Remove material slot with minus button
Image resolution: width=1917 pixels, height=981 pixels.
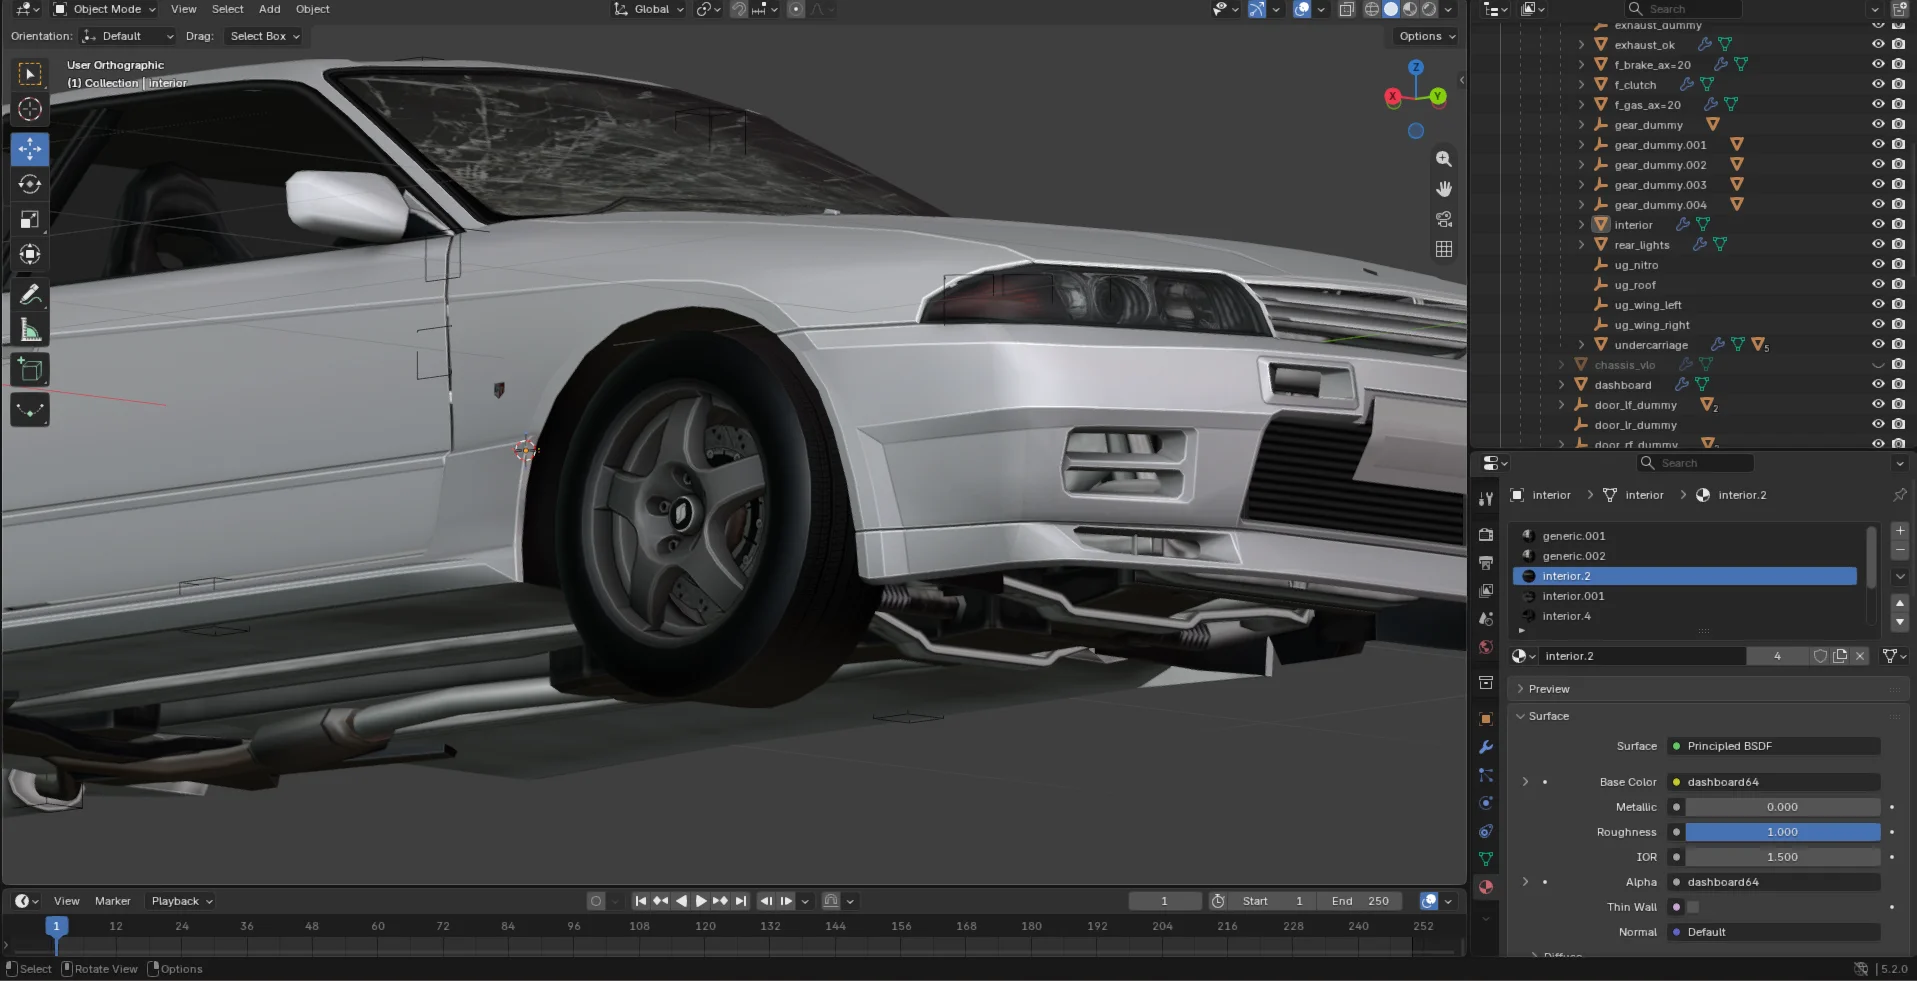coord(1900,550)
